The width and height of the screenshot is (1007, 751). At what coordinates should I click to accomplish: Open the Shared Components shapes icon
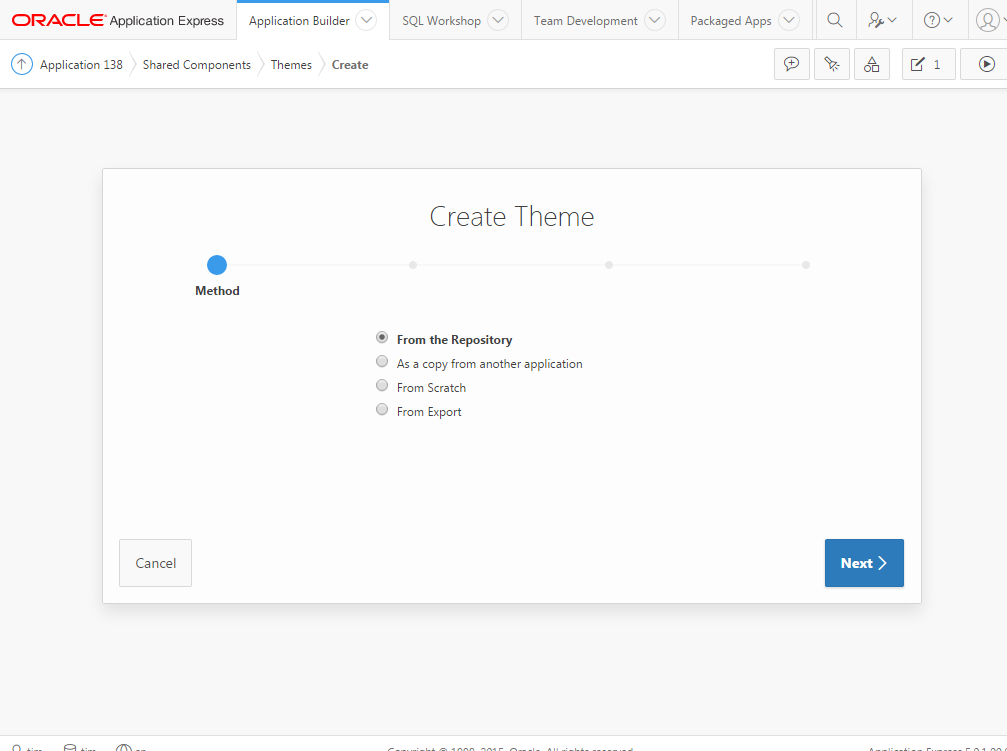tap(871, 64)
